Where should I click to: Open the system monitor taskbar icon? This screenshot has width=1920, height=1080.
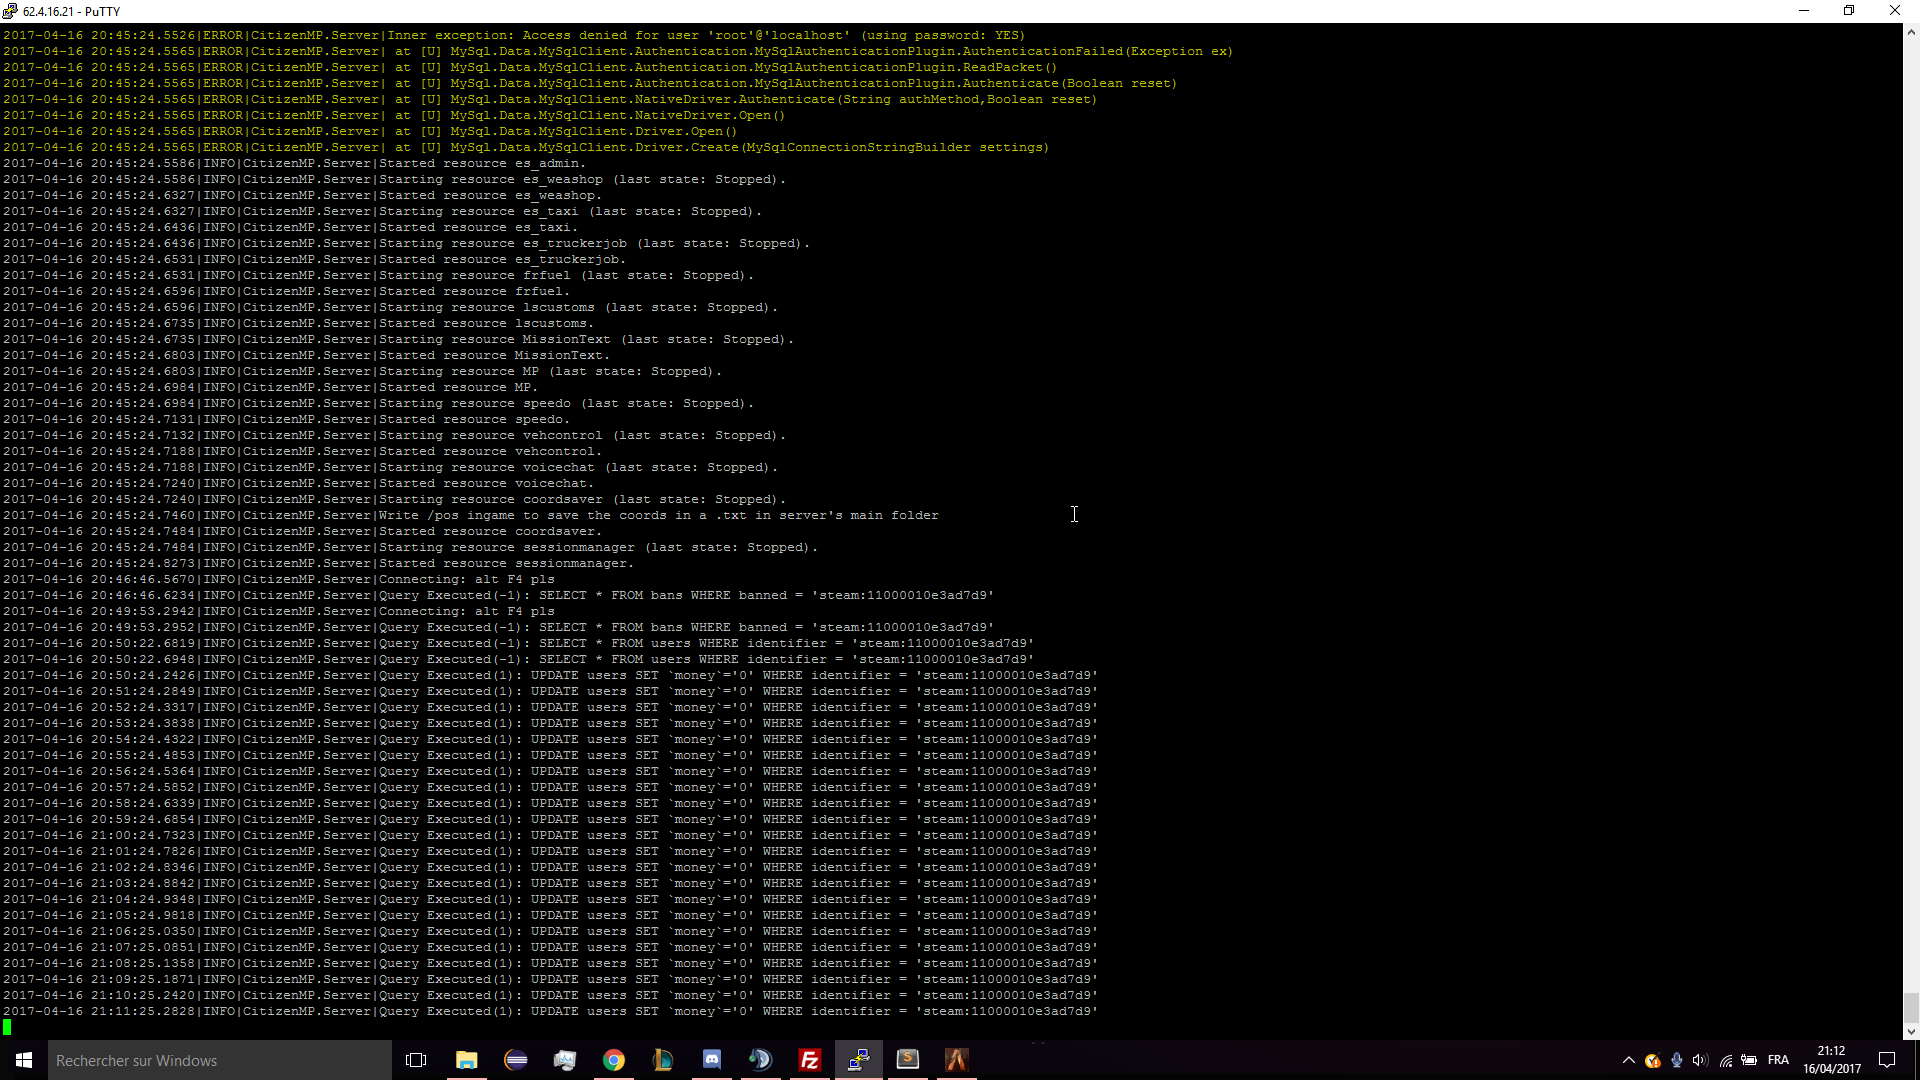pyautogui.click(x=564, y=1060)
